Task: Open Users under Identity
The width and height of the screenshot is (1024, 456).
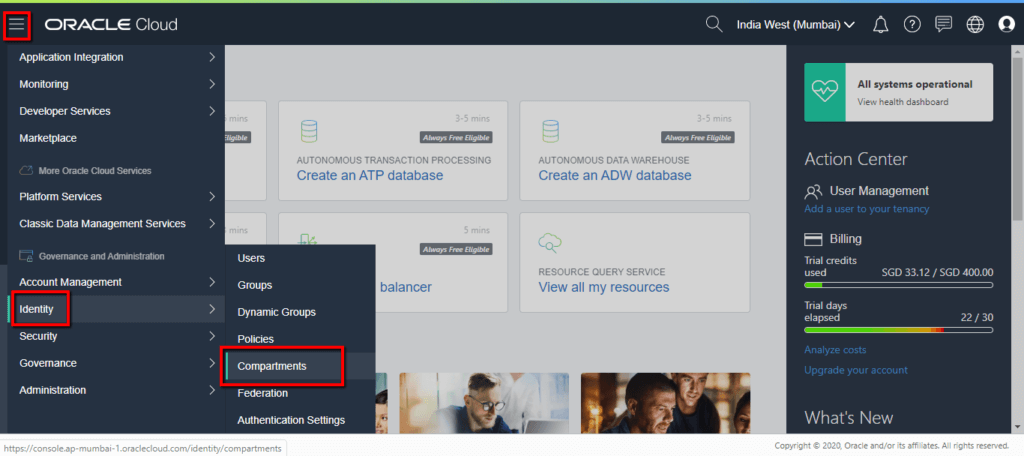Action: click(300, 258)
